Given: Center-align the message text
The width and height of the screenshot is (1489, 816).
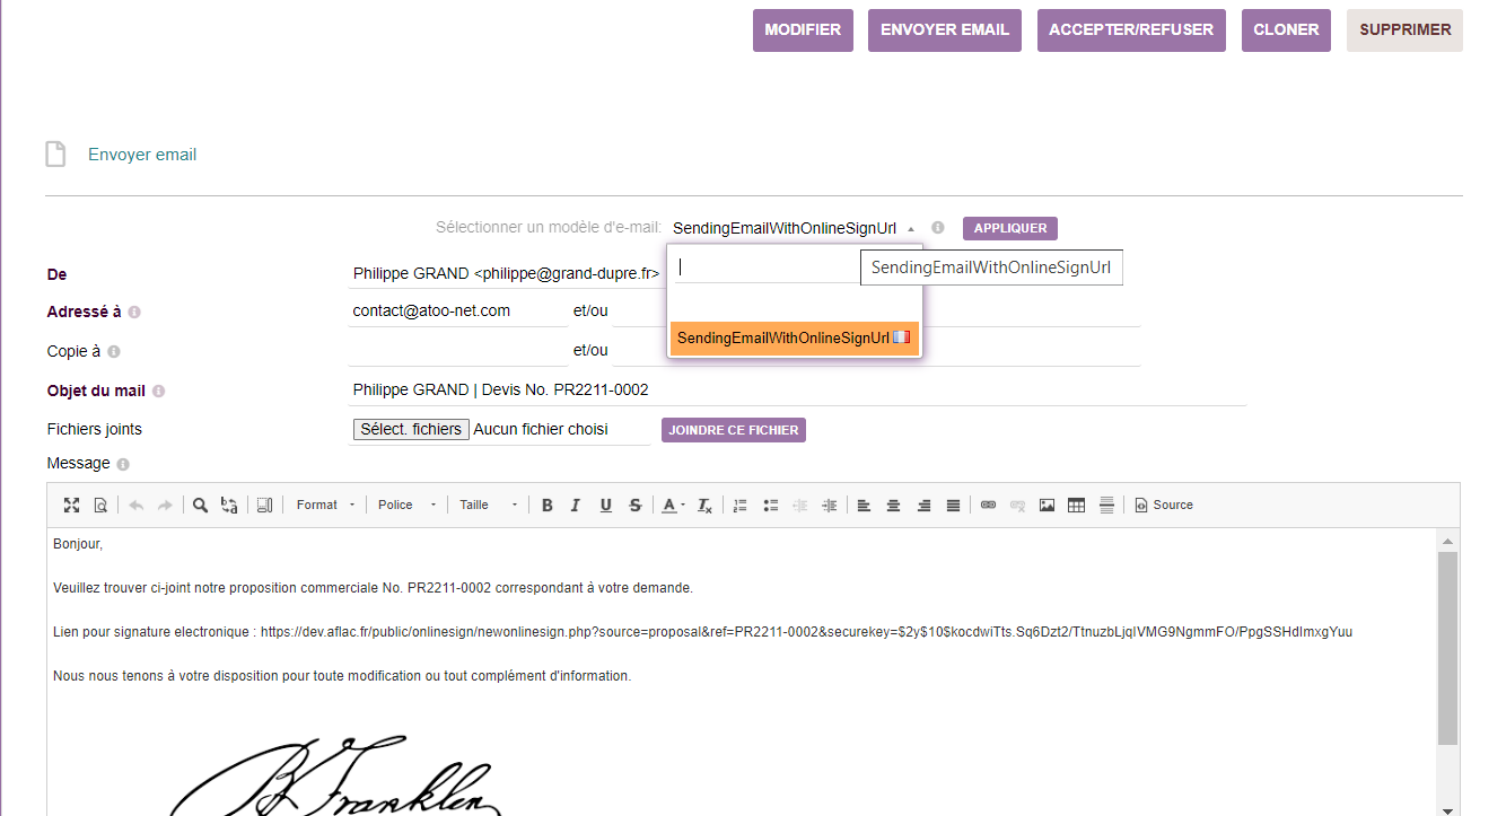Looking at the screenshot, I should click(x=893, y=505).
